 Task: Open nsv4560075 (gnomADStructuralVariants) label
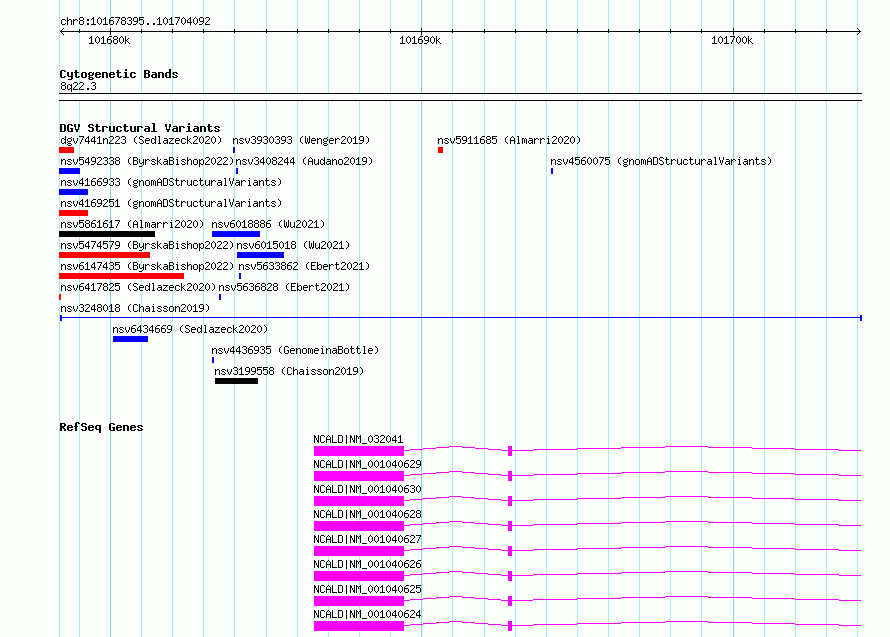[x=661, y=161]
